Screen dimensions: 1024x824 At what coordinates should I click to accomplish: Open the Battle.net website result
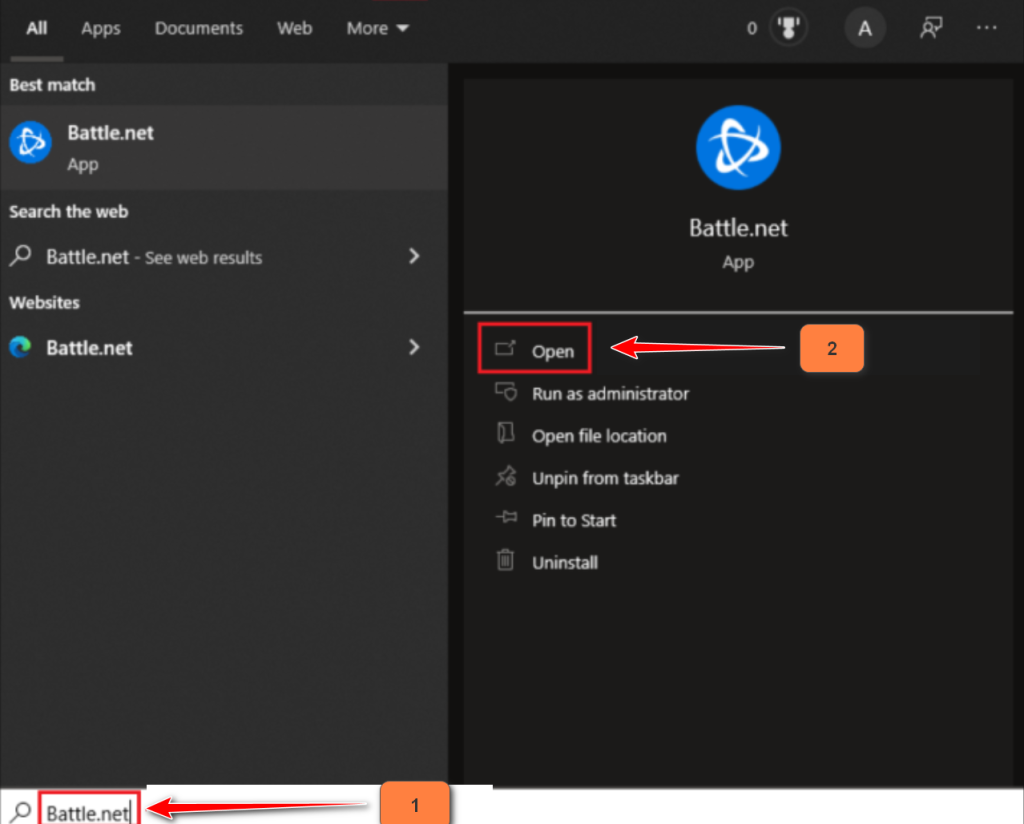[224, 347]
